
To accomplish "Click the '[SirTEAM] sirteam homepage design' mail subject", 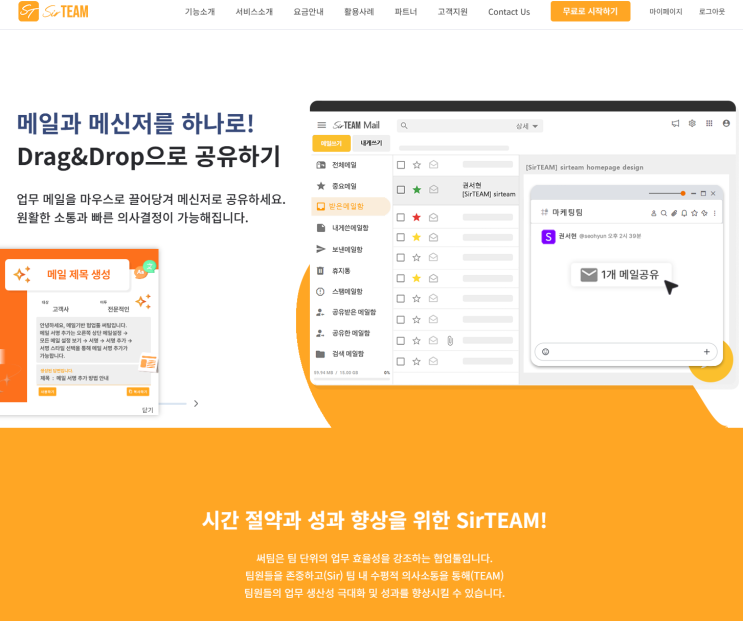I will click(x=584, y=167).
